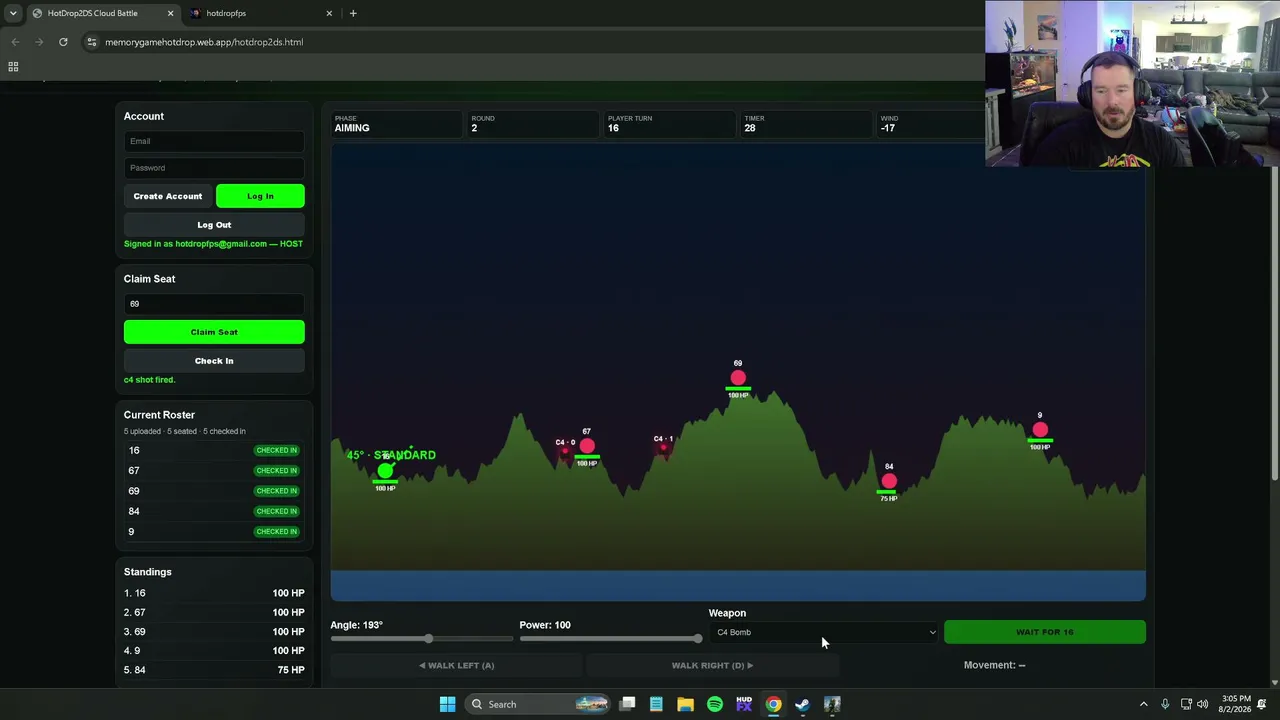The image size is (1280, 720).
Task: Open Steam from the taskbar
Action: (x=802, y=704)
